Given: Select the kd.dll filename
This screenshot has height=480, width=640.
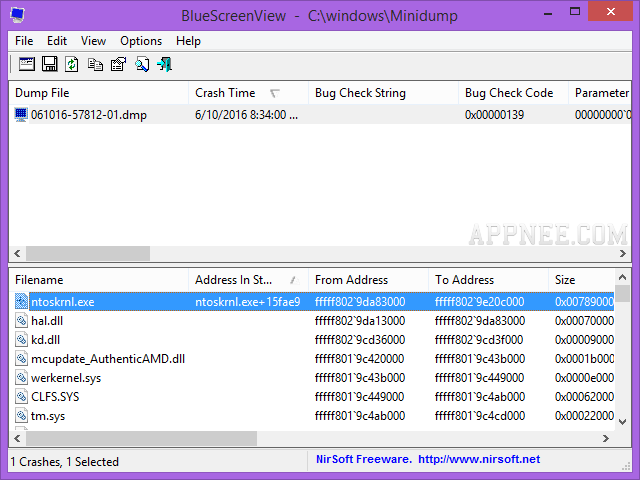Looking at the screenshot, I should (x=45, y=340).
